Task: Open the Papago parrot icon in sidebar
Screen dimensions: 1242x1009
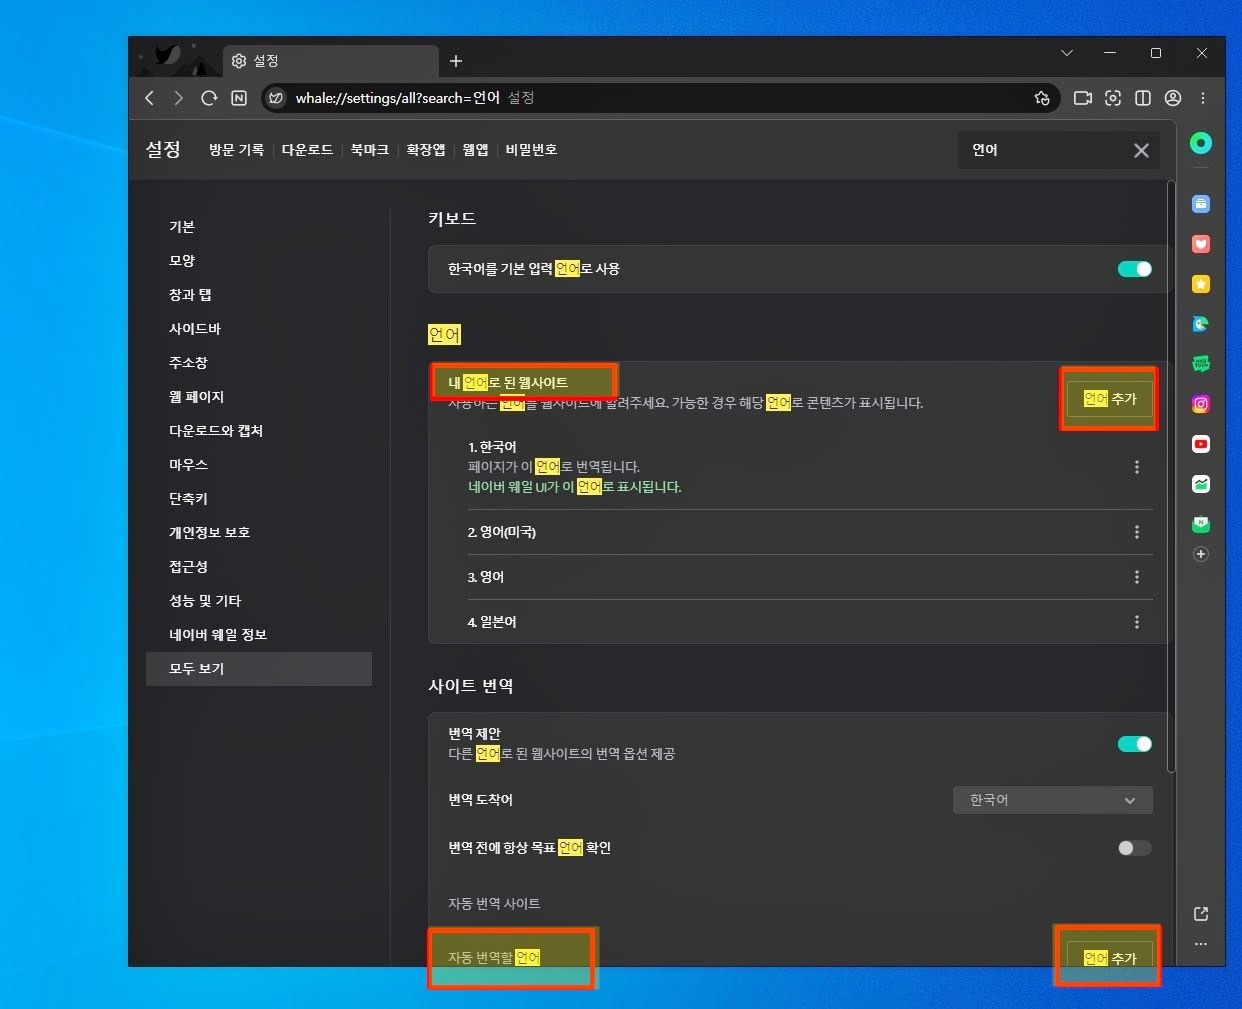Action: click(x=1201, y=324)
